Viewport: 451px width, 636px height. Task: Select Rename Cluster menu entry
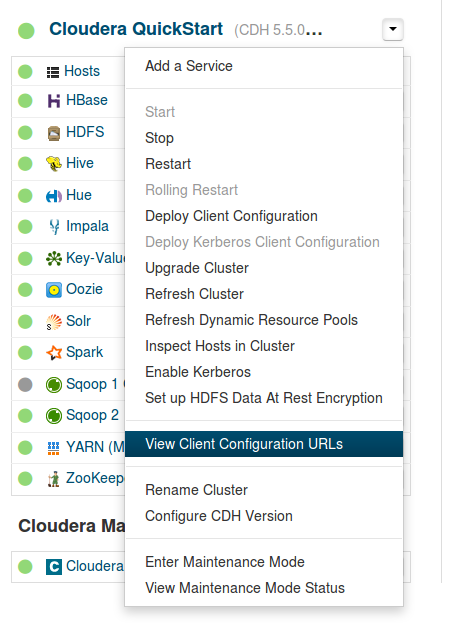click(x=196, y=490)
